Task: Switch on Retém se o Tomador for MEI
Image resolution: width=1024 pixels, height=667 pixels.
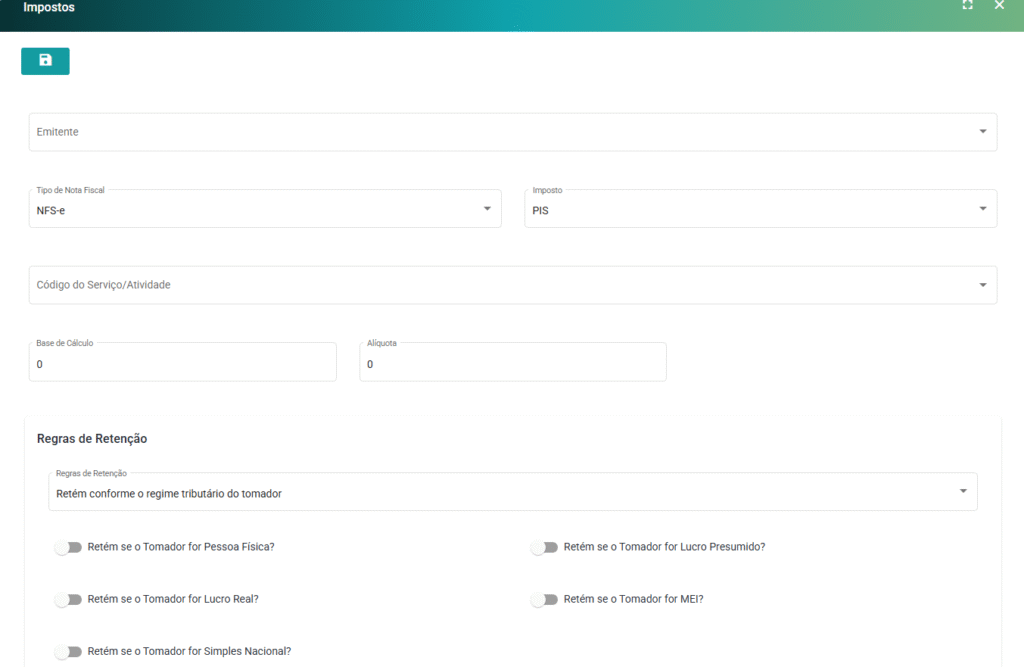Action: pos(544,599)
